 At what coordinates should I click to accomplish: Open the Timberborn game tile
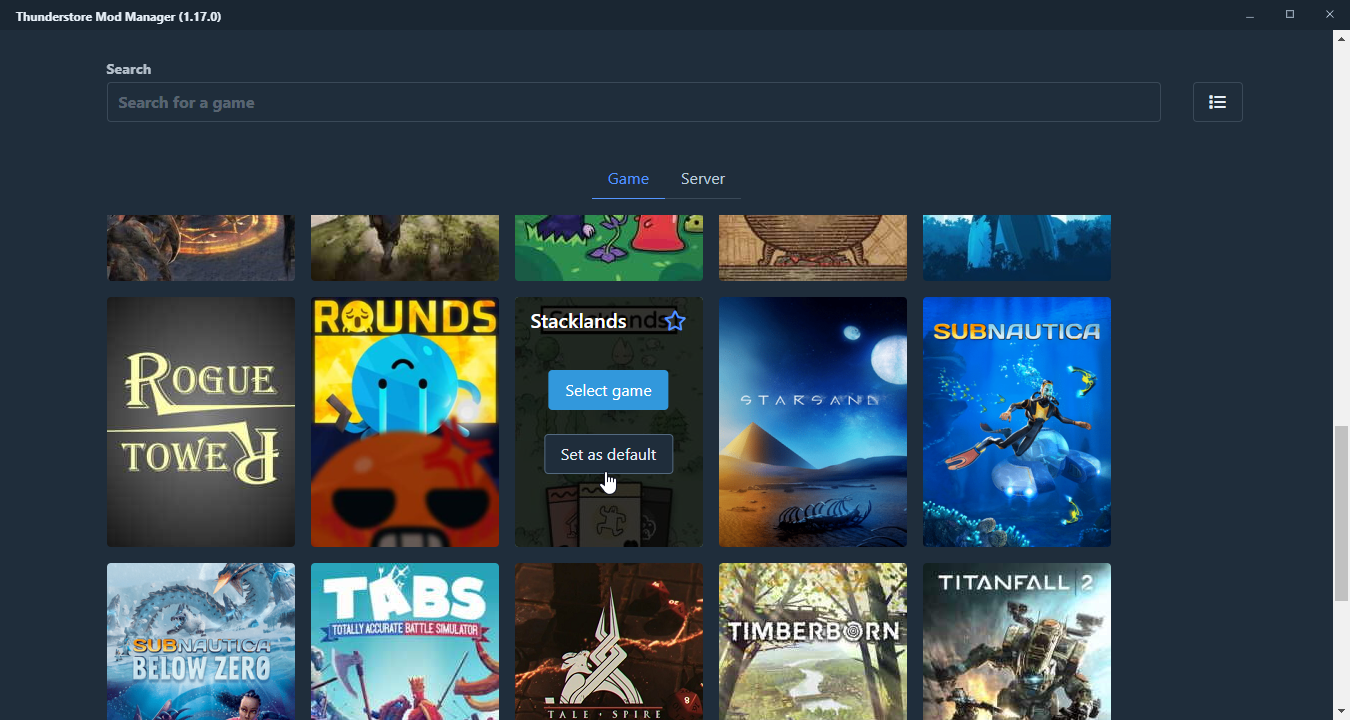point(812,641)
